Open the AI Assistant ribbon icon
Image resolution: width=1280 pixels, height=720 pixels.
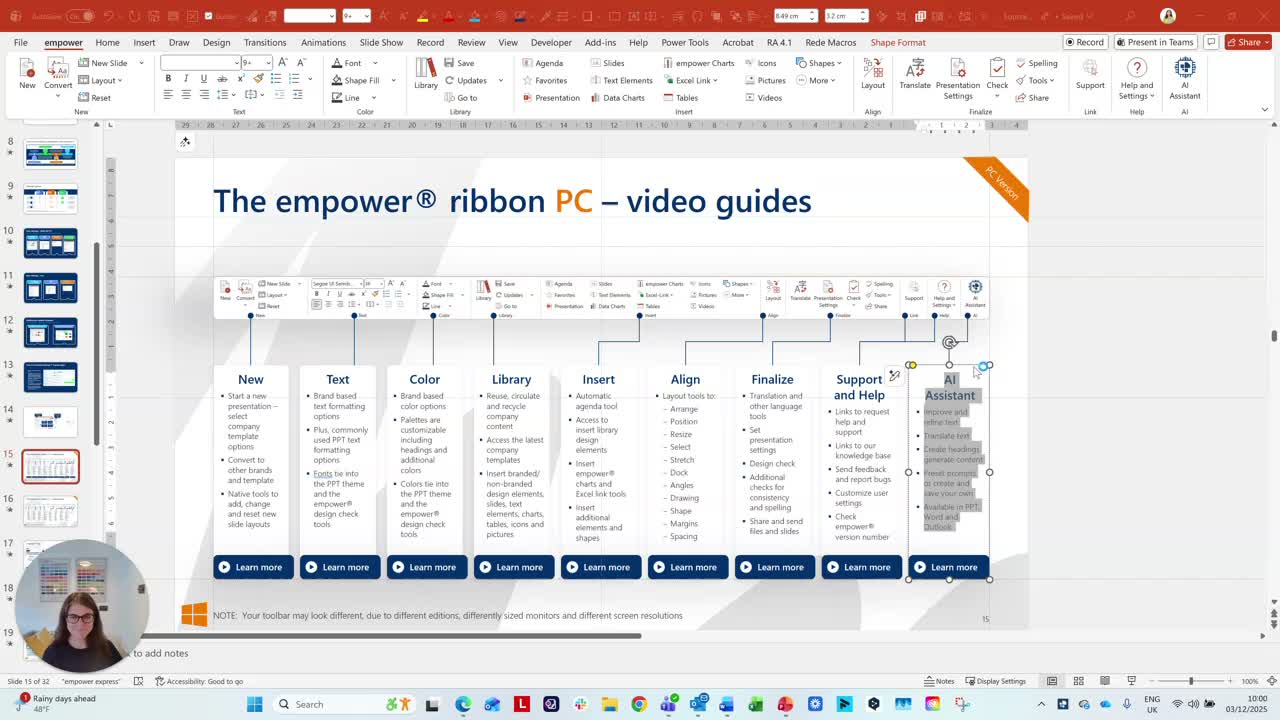click(x=1184, y=78)
